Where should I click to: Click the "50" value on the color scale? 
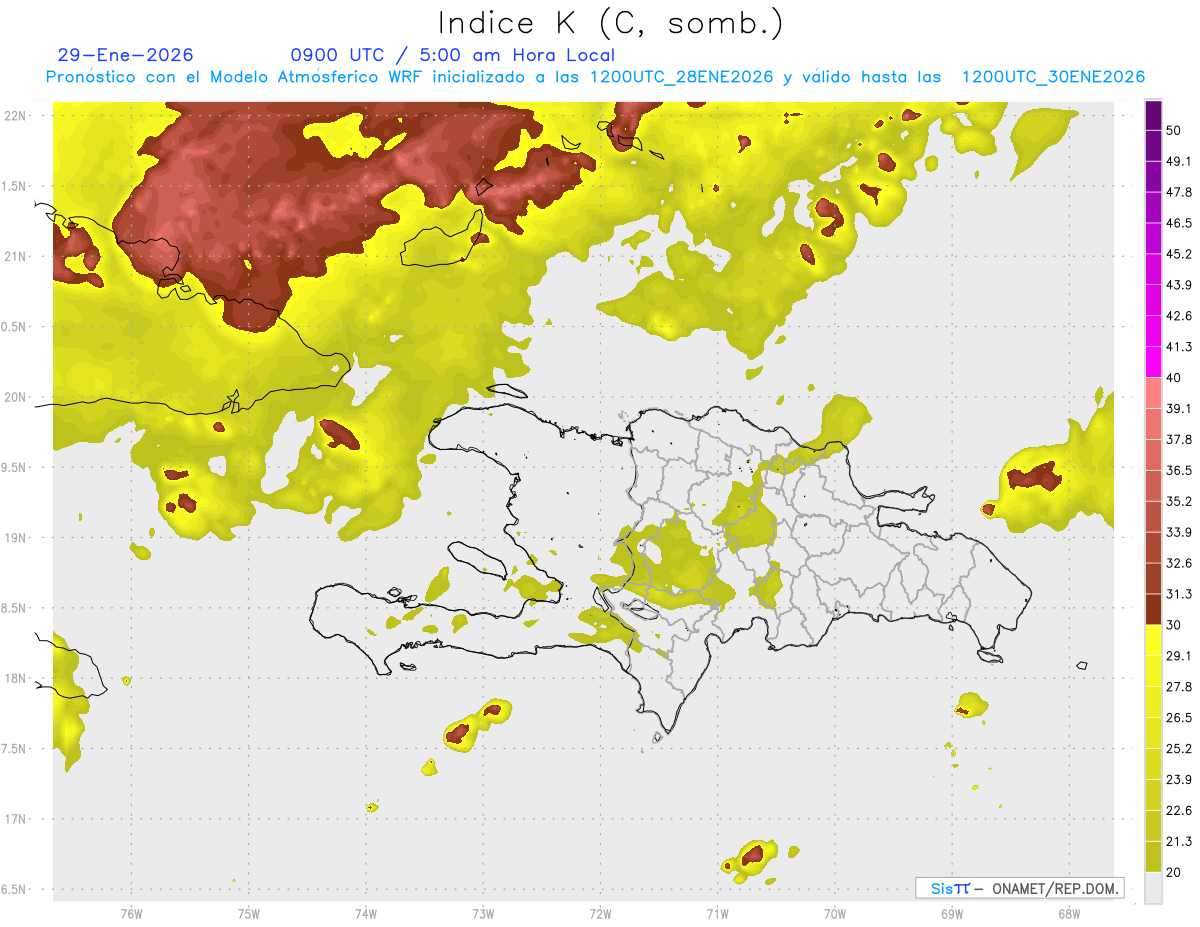point(1174,130)
